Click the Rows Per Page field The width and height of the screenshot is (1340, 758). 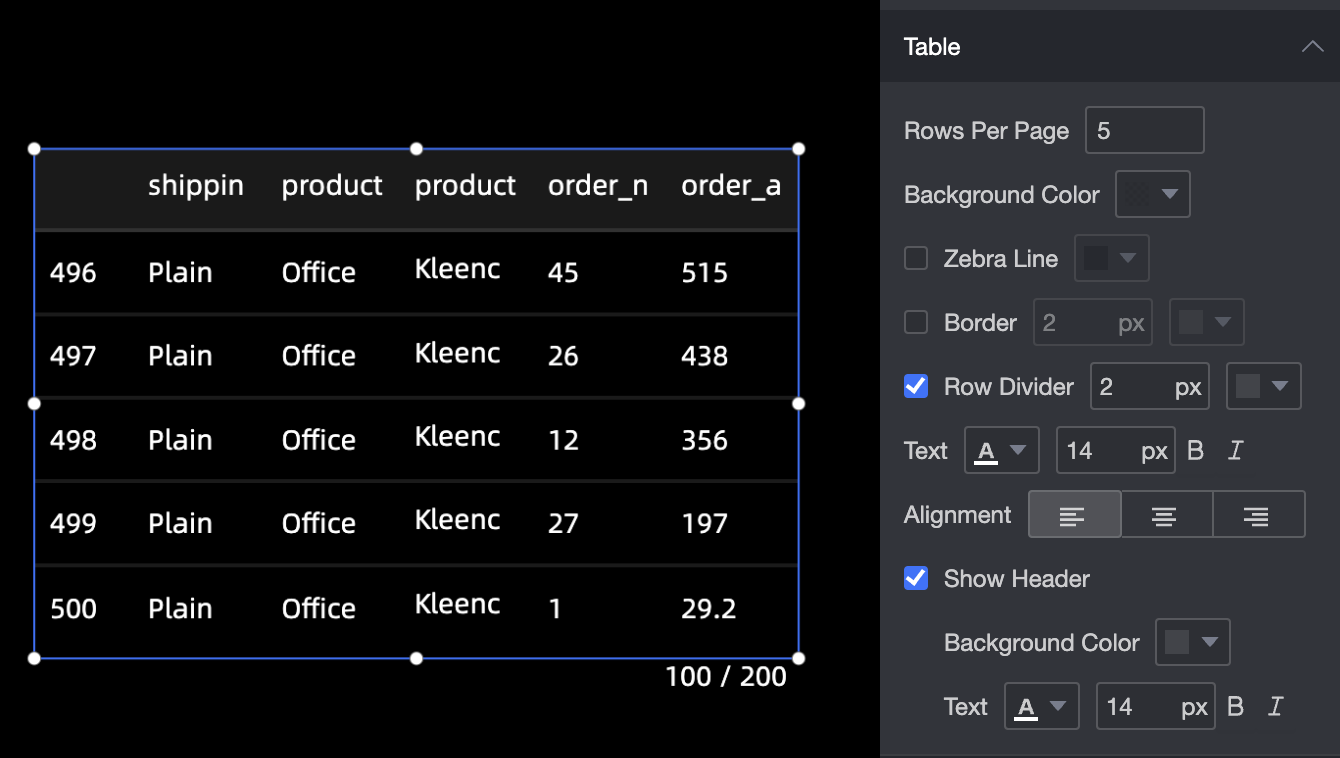[1144, 131]
